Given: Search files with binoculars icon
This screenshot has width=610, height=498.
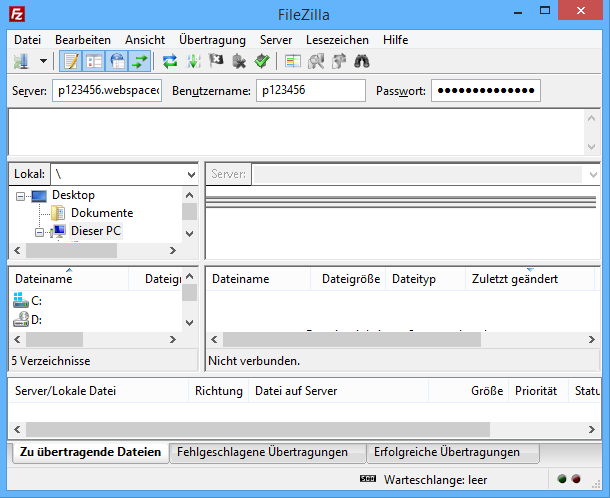Looking at the screenshot, I should tap(362, 61).
